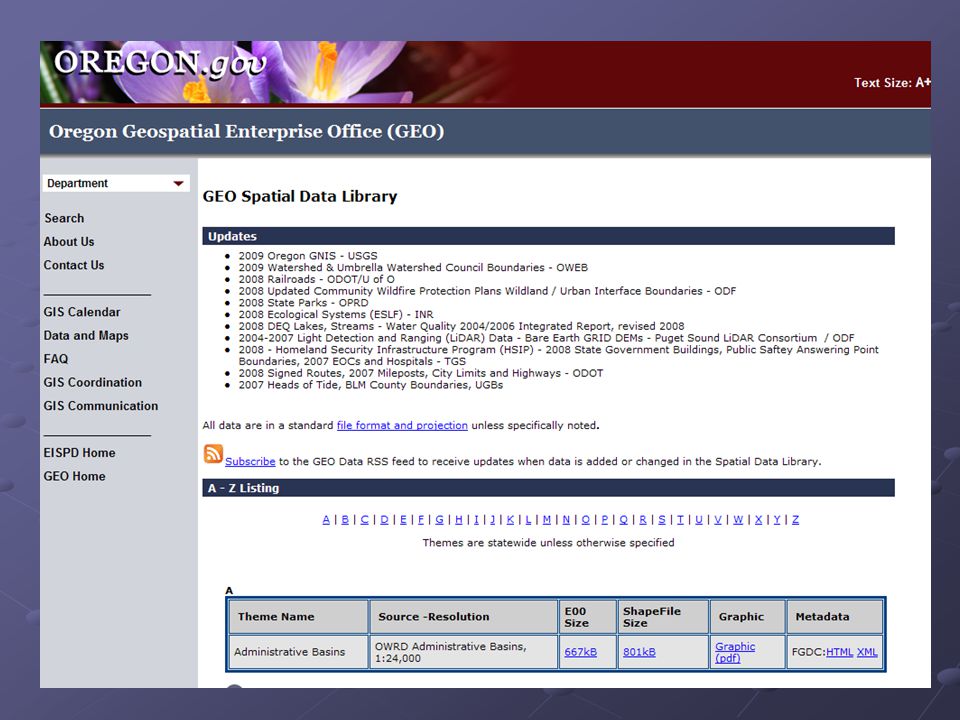Jump to letter F listing
The image size is (960, 720).
(x=421, y=519)
